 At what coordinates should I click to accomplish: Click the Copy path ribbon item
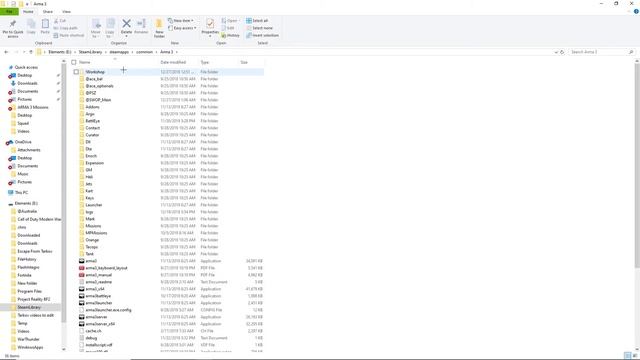65,28
